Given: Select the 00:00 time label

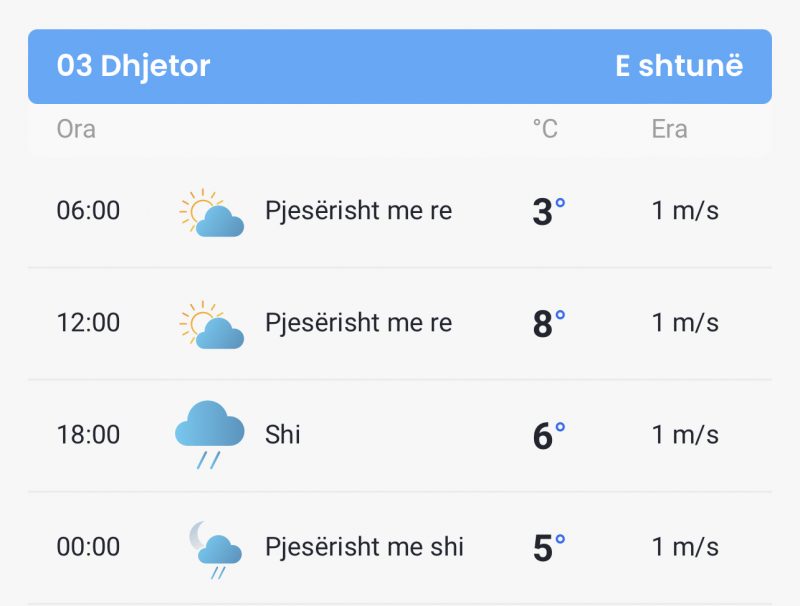Looking at the screenshot, I should click(88, 547).
